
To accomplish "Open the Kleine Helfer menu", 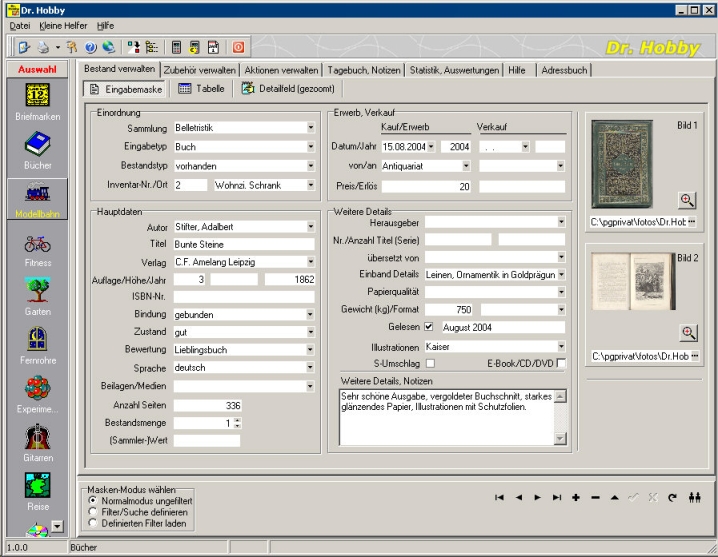I will click(x=63, y=24).
